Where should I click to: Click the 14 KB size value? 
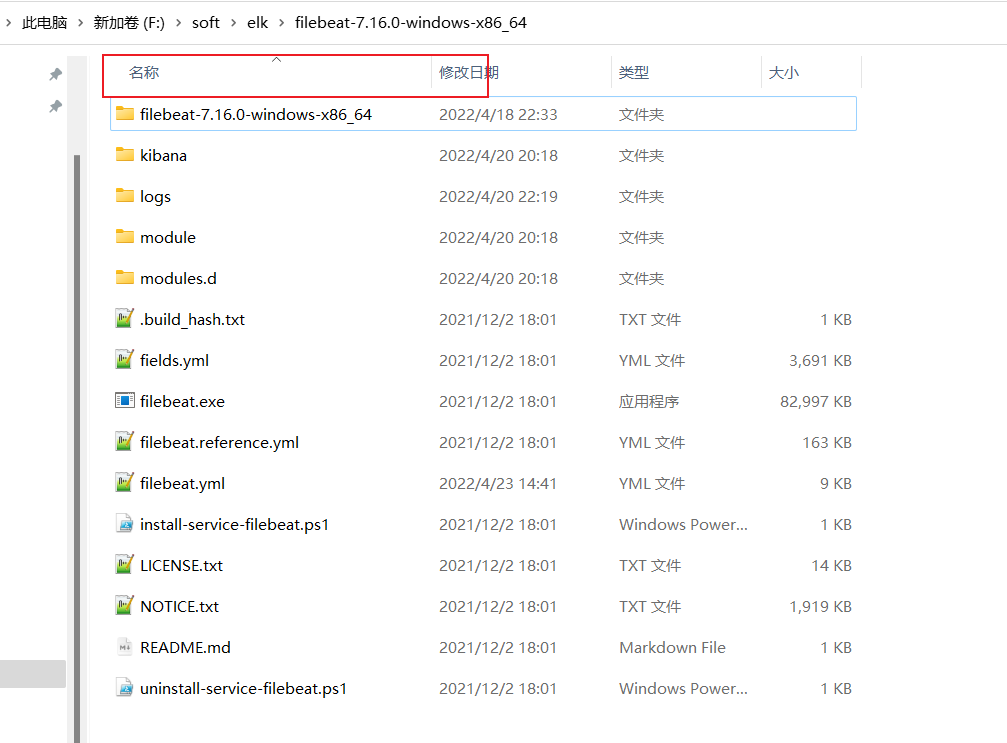(x=832, y=566)
